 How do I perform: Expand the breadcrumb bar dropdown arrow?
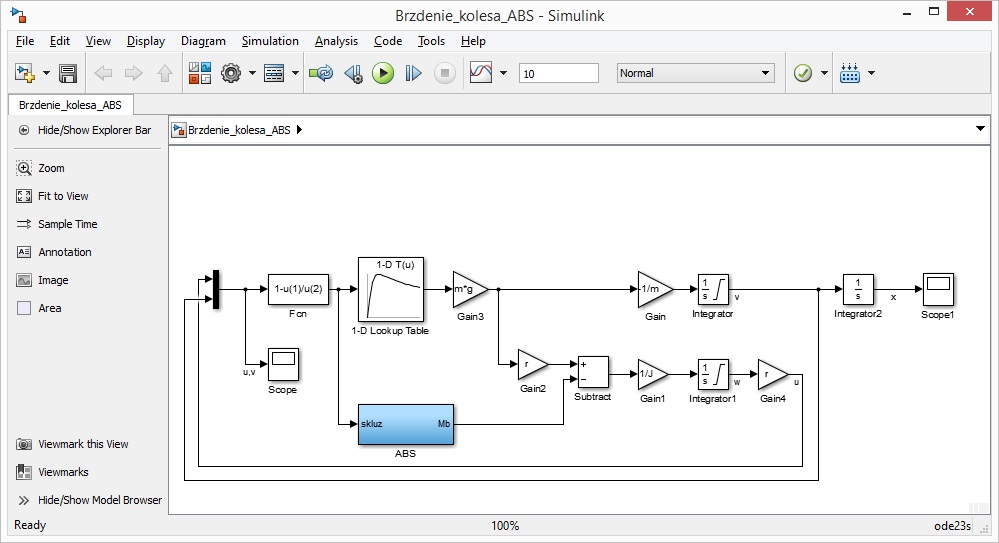[x=980, y=129]
